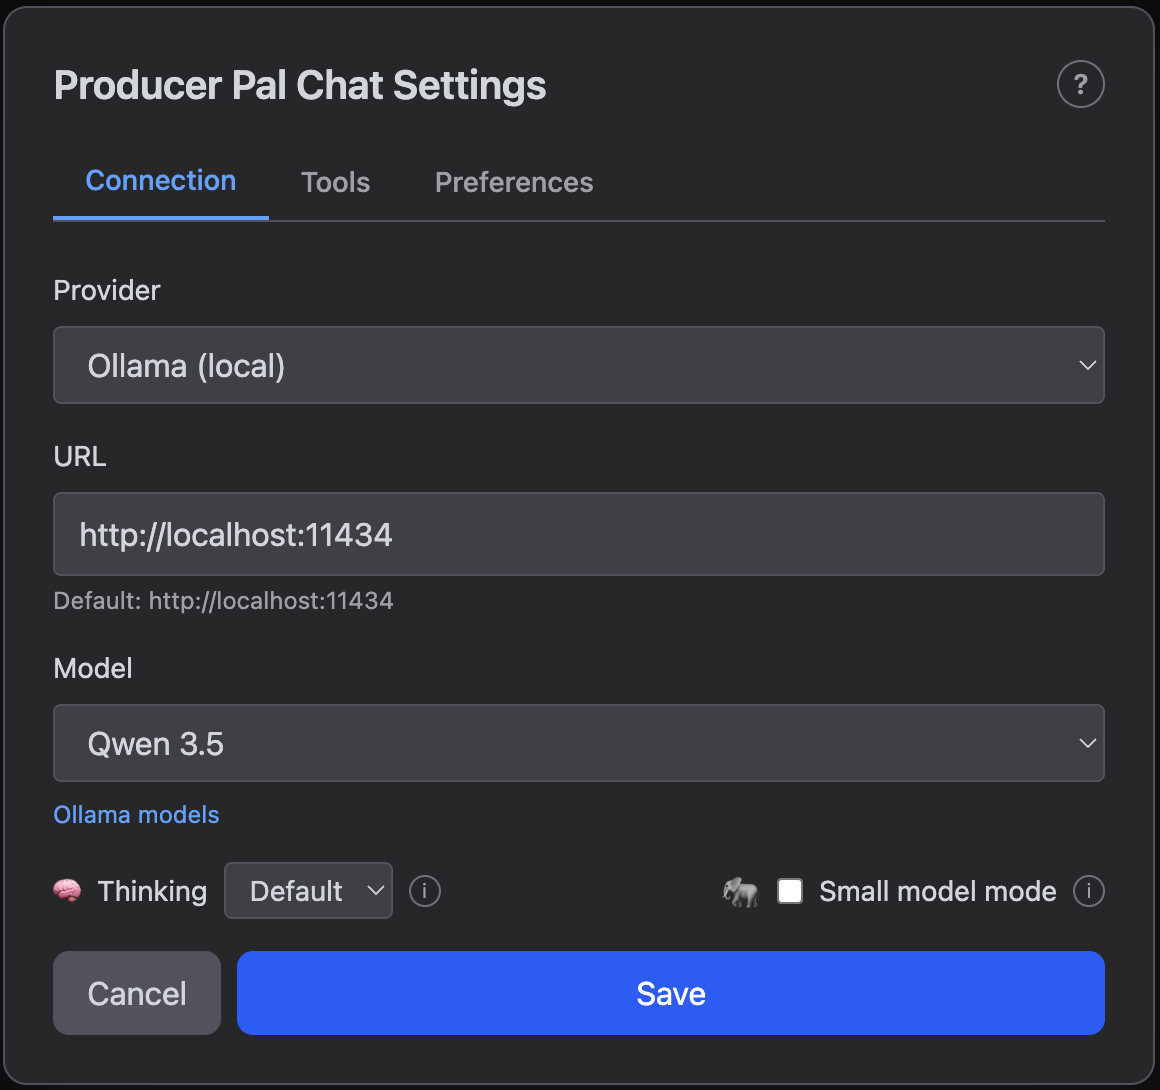Image resolution: width=1160 pixels, height=1090 pixels.
Task: Click the elephant icon near Small model mode
Action: tap(740, 892)
